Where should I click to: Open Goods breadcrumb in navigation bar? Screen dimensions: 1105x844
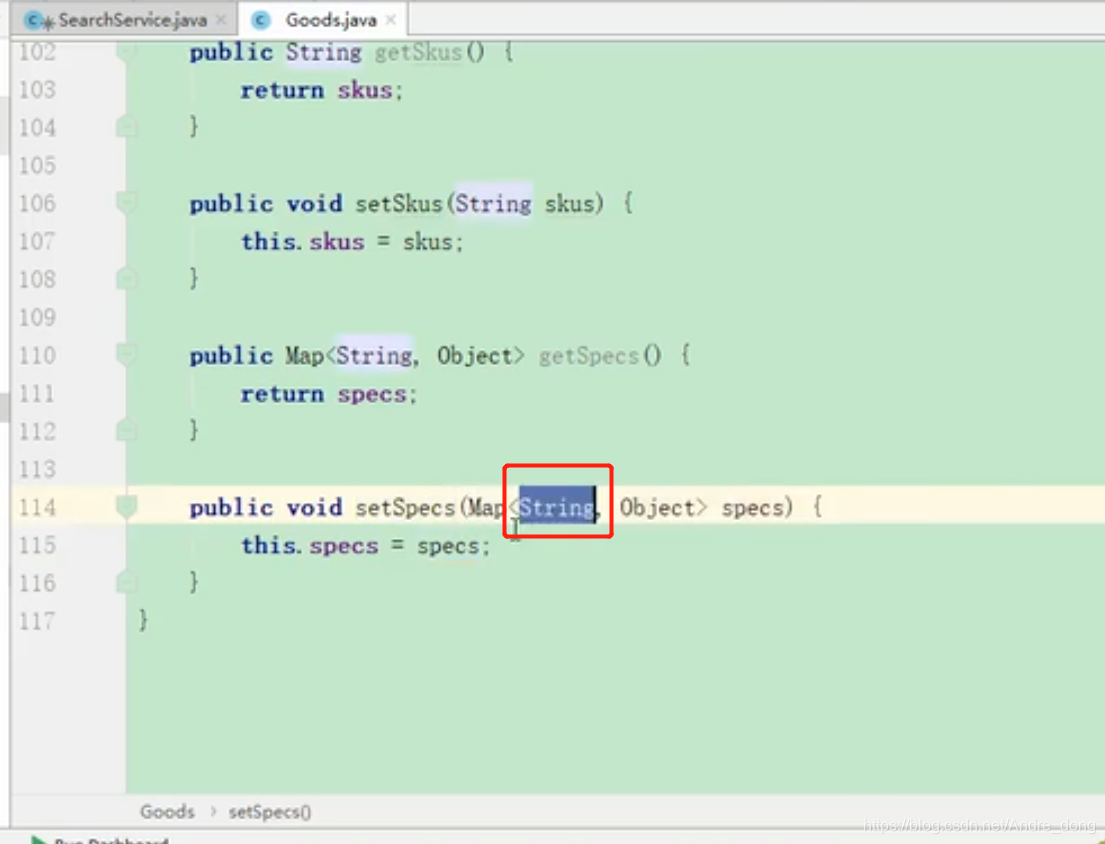pyautogui.click(x=167, y=812)
